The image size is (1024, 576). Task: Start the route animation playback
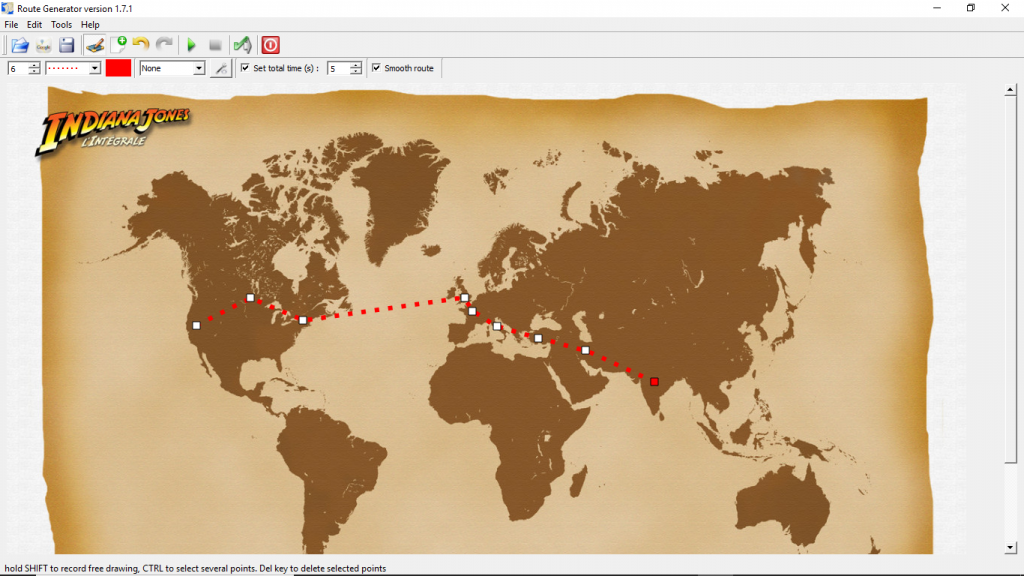[191, 44]
